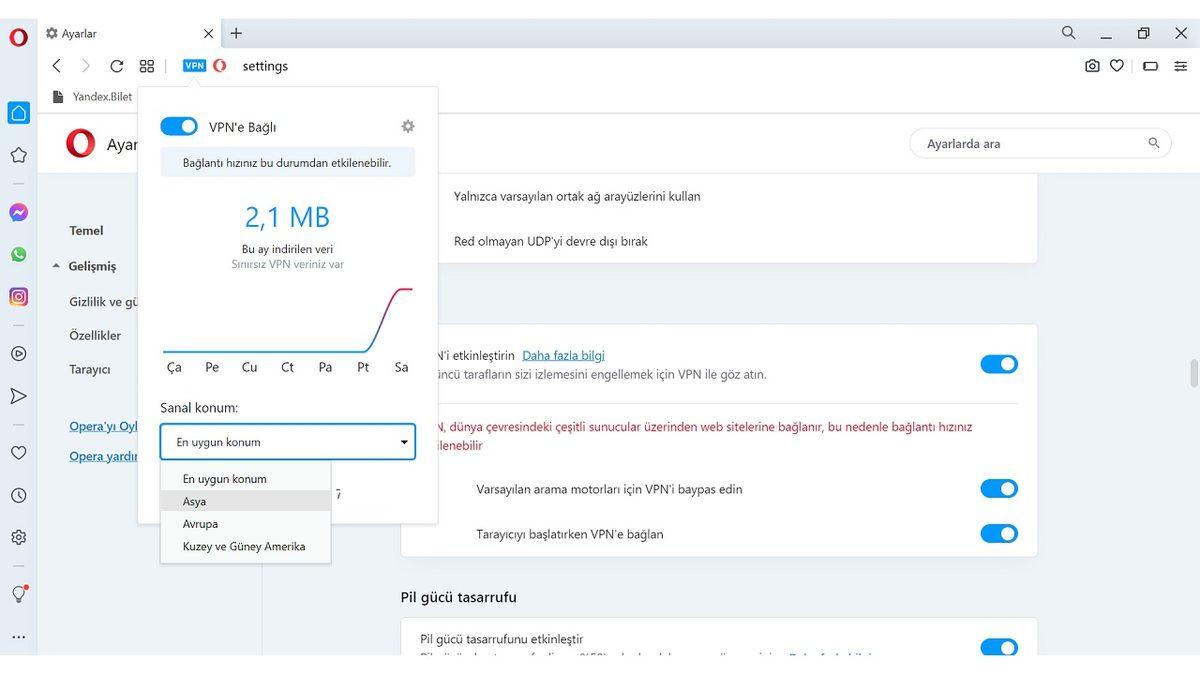
Task: Select "Asya" as virtual location
Action: click(194, 501)
